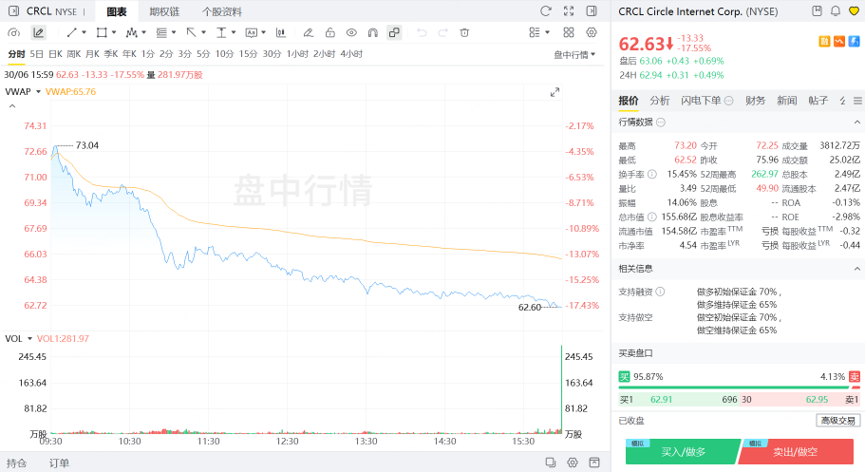Toggle lock drawings padlock icon
Screen dimensions: 865x472
click(330, 33)
